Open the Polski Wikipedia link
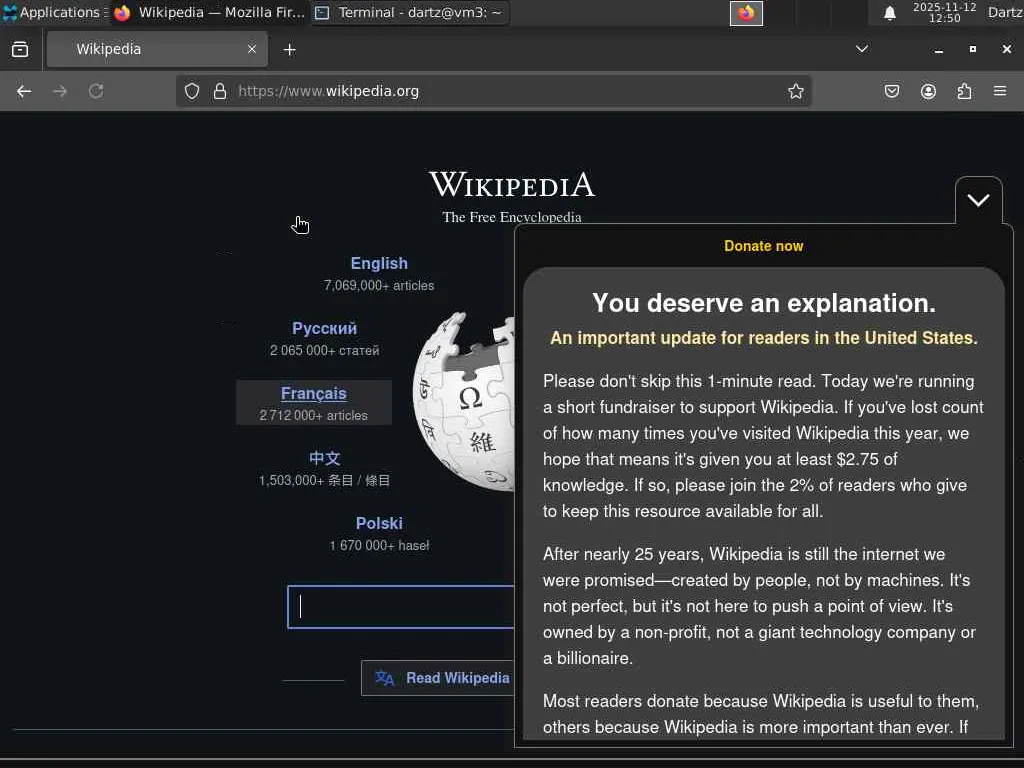 tap(379, 523)
